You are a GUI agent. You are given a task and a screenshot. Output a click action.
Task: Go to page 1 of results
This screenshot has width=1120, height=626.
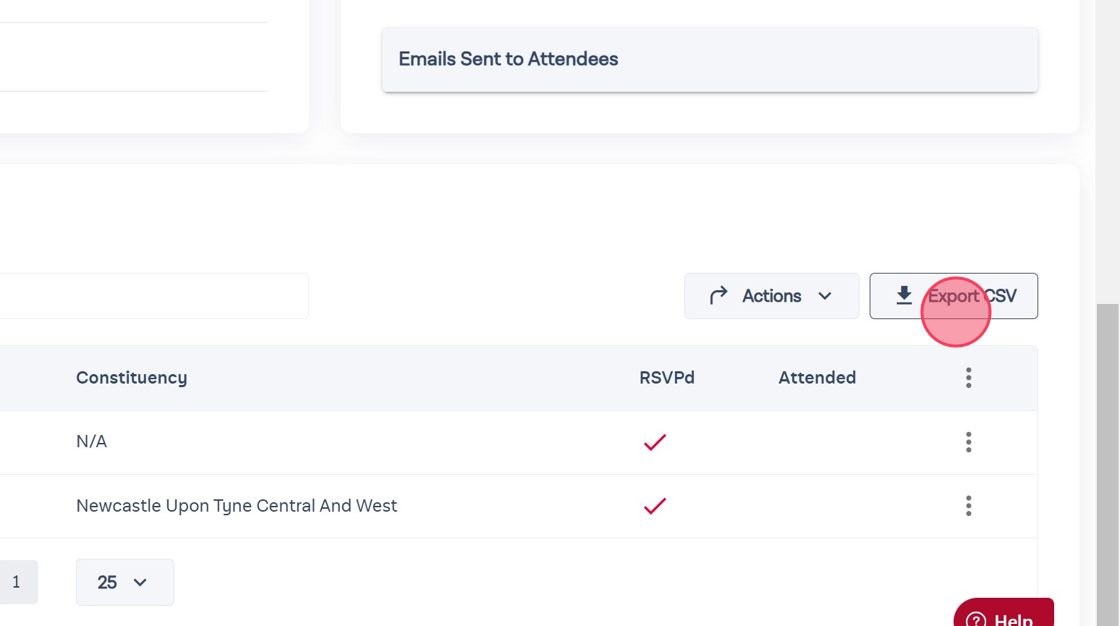tap(16, 582)
